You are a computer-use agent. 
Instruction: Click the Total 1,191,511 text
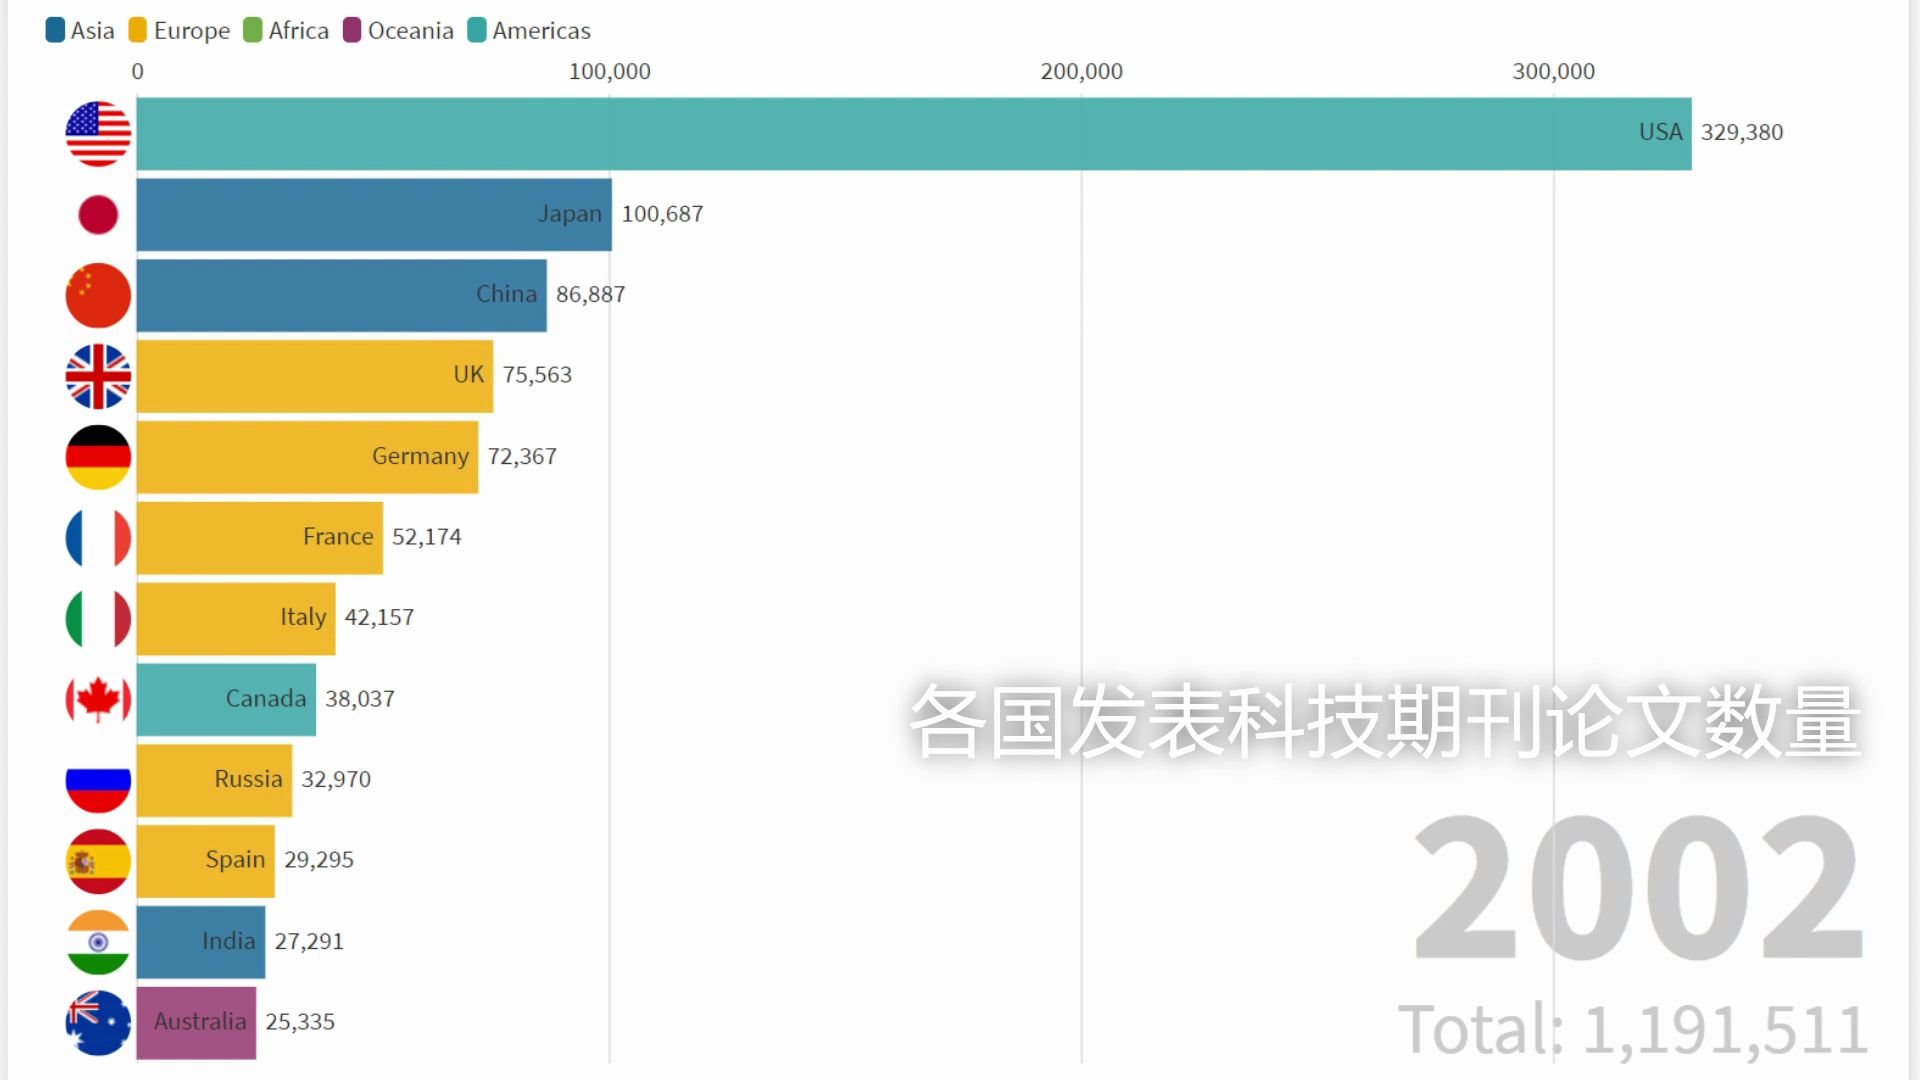point(1632,1030)
